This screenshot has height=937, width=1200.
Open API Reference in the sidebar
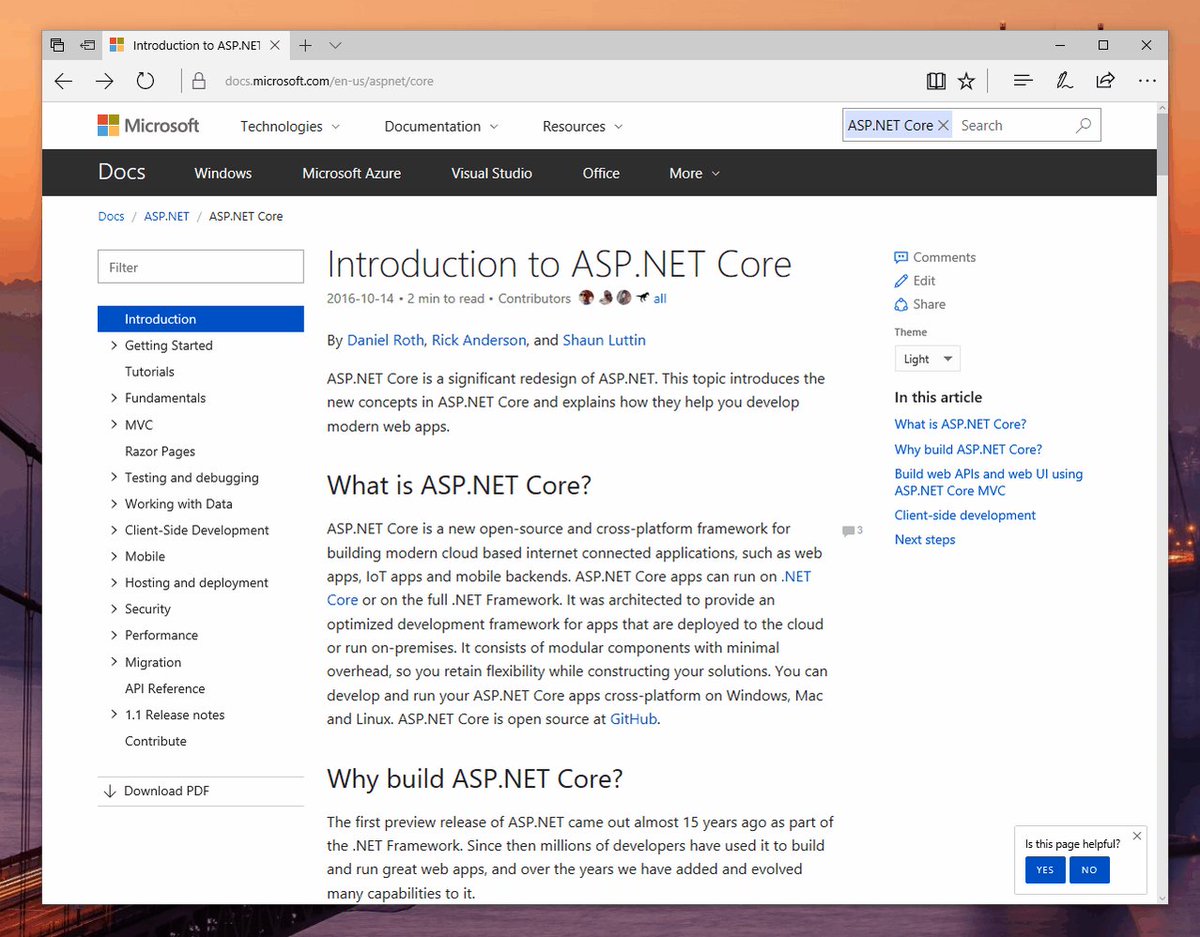165,689
